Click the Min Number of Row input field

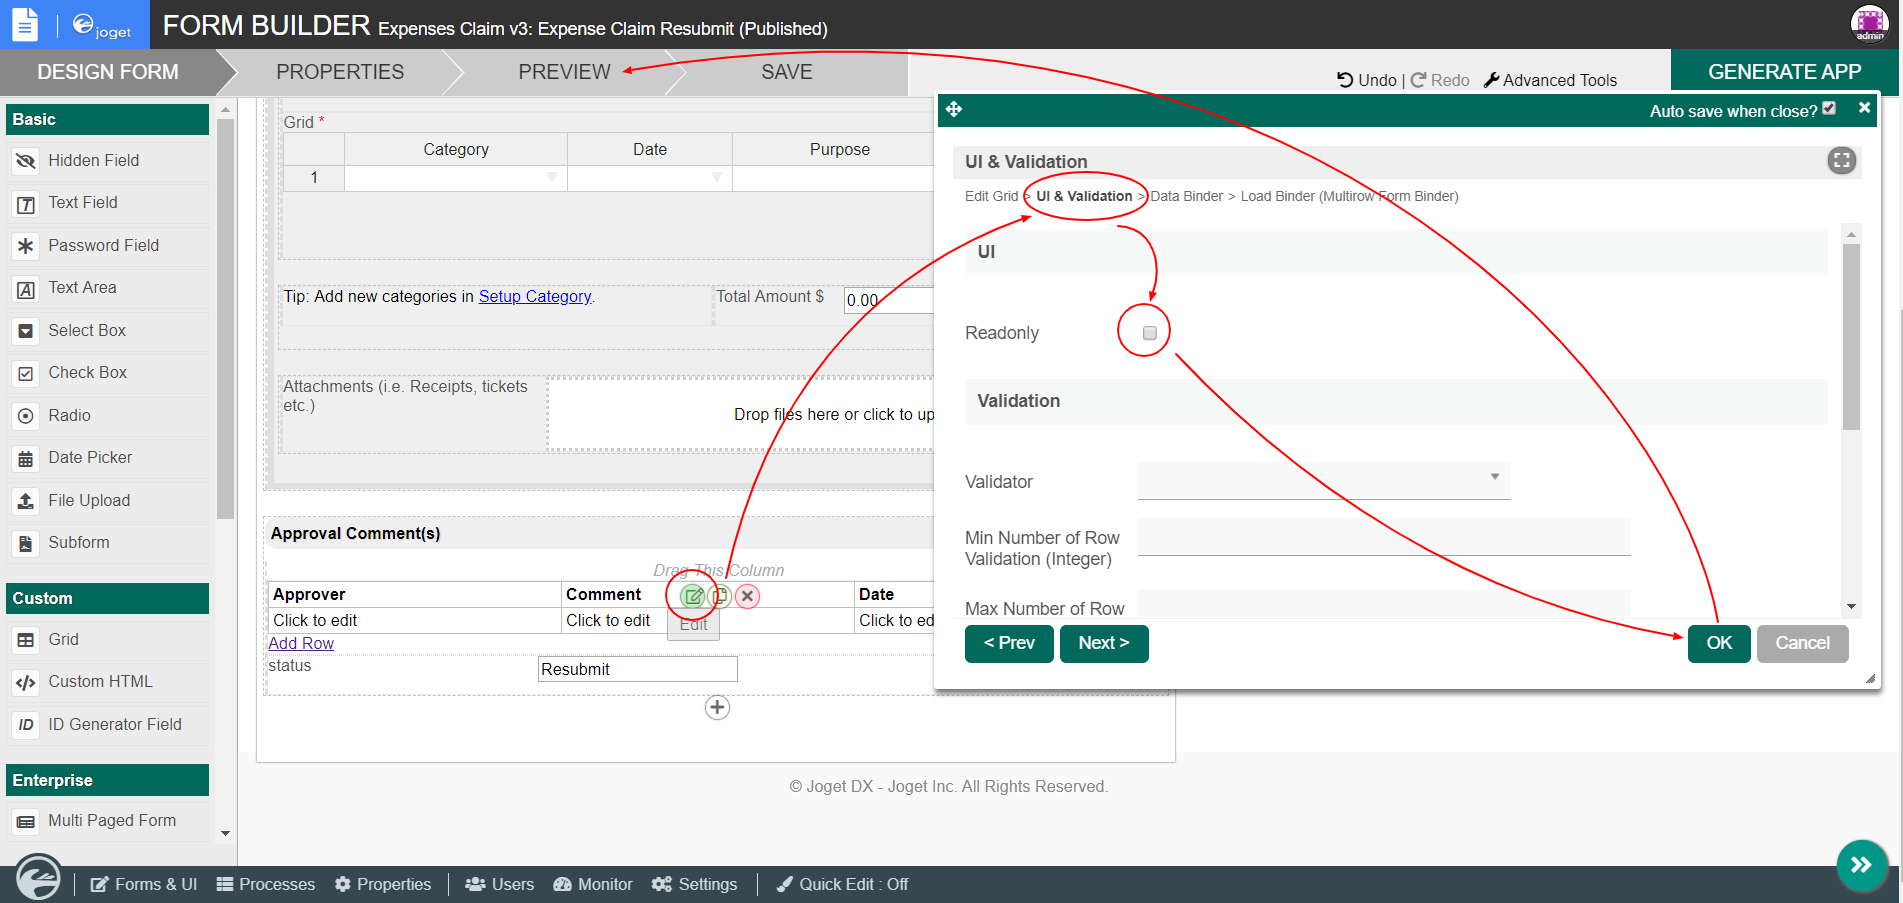[x=1383, y=538]
